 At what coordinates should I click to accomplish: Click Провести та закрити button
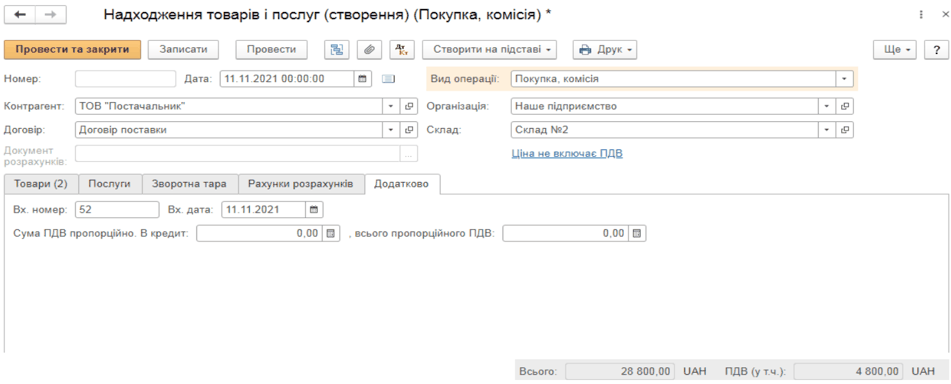73,50
